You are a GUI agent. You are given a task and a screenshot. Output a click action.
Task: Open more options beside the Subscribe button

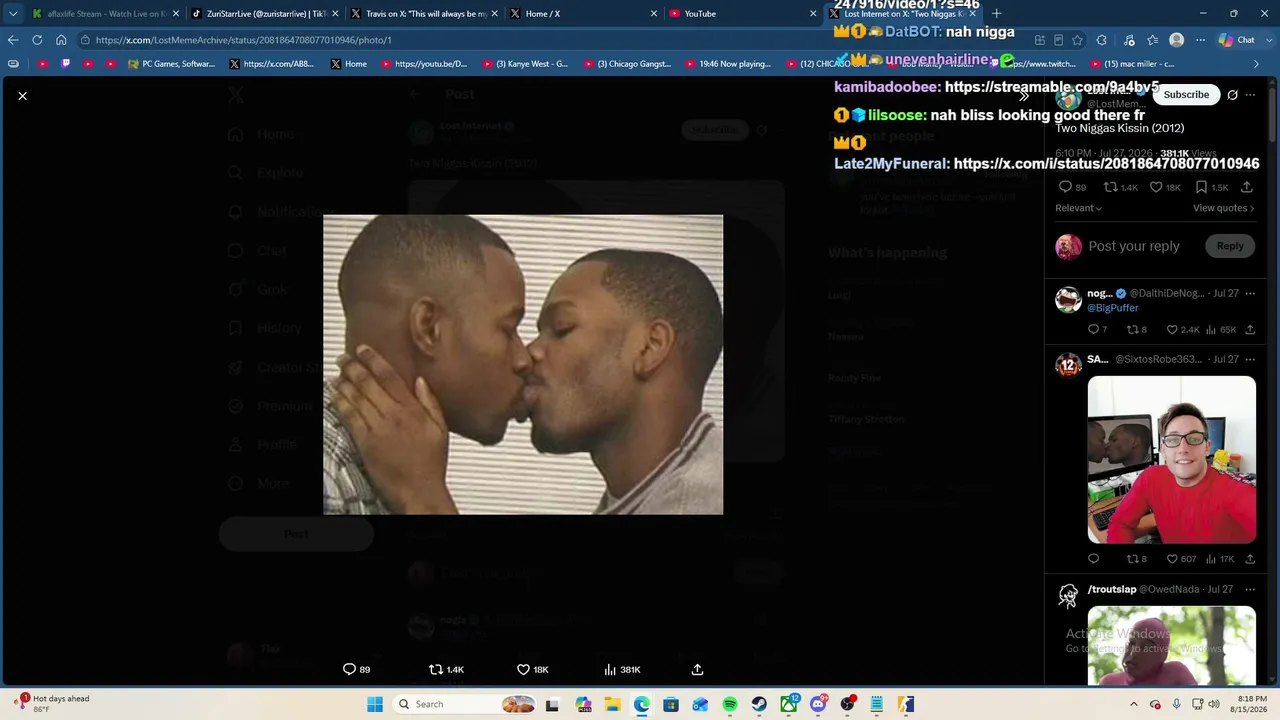1250,95
